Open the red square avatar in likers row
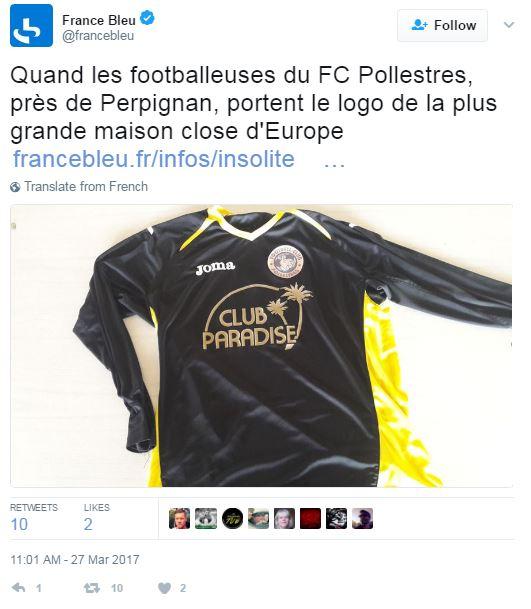 [x=310, y=519]
